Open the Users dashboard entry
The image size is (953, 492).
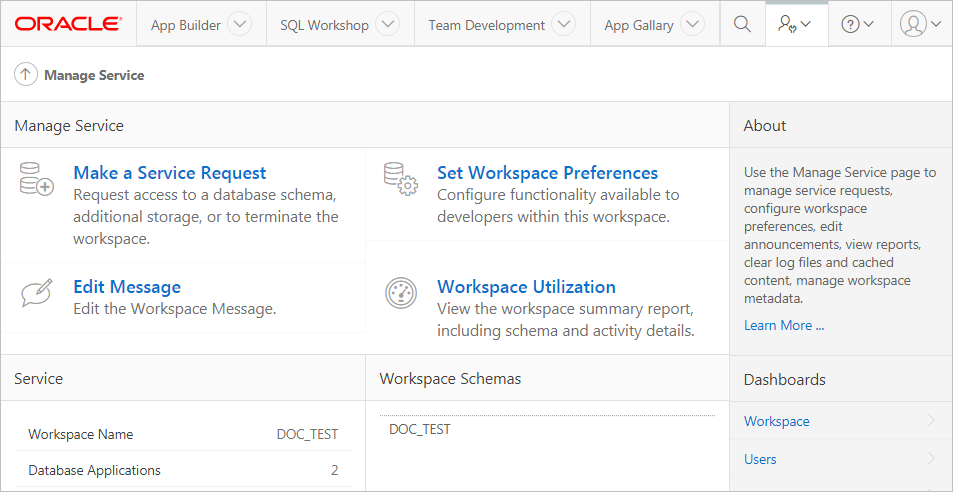click(760, 459)
